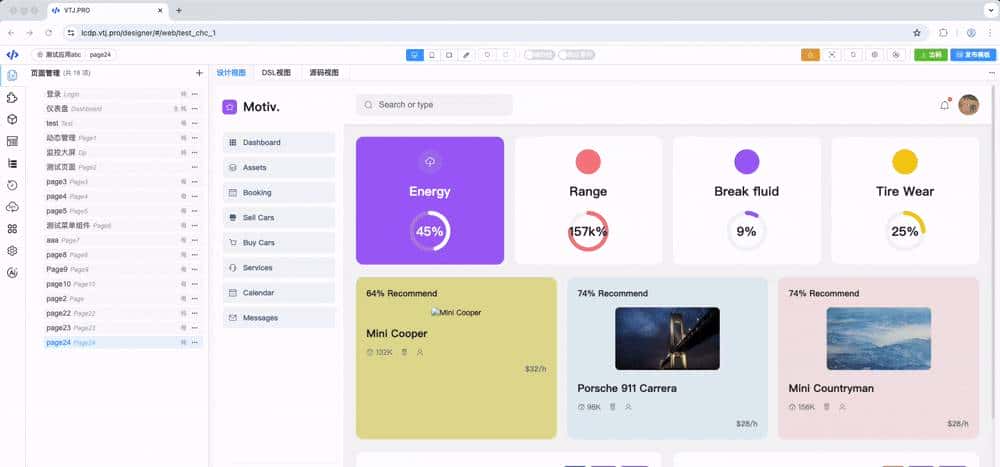Expand the ellipsis menu for page10
This screenshot has height=467, width=1000.
(194, 284)
